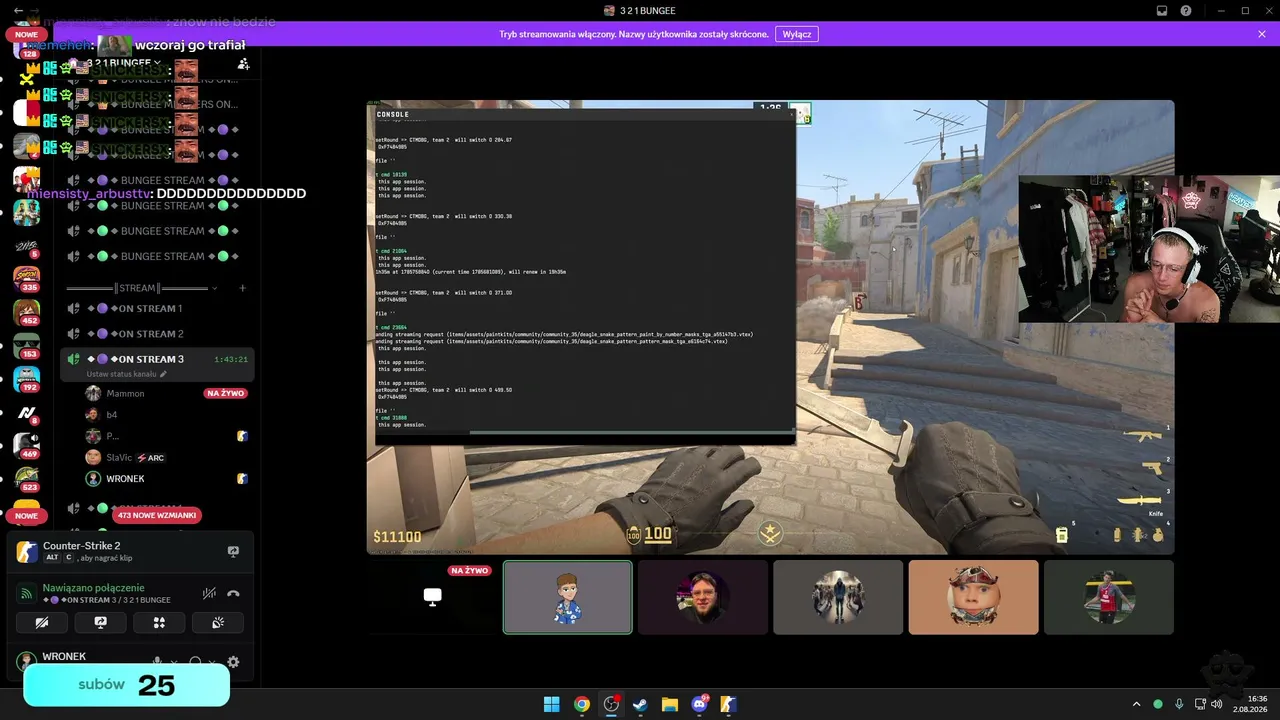
Task: Click the Wyłącz button to disable streamer mode
Action: [797, 34]
